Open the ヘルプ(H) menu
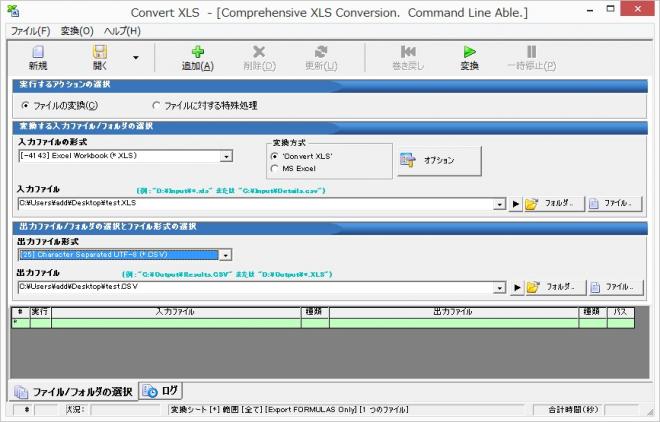 point(122,31)
